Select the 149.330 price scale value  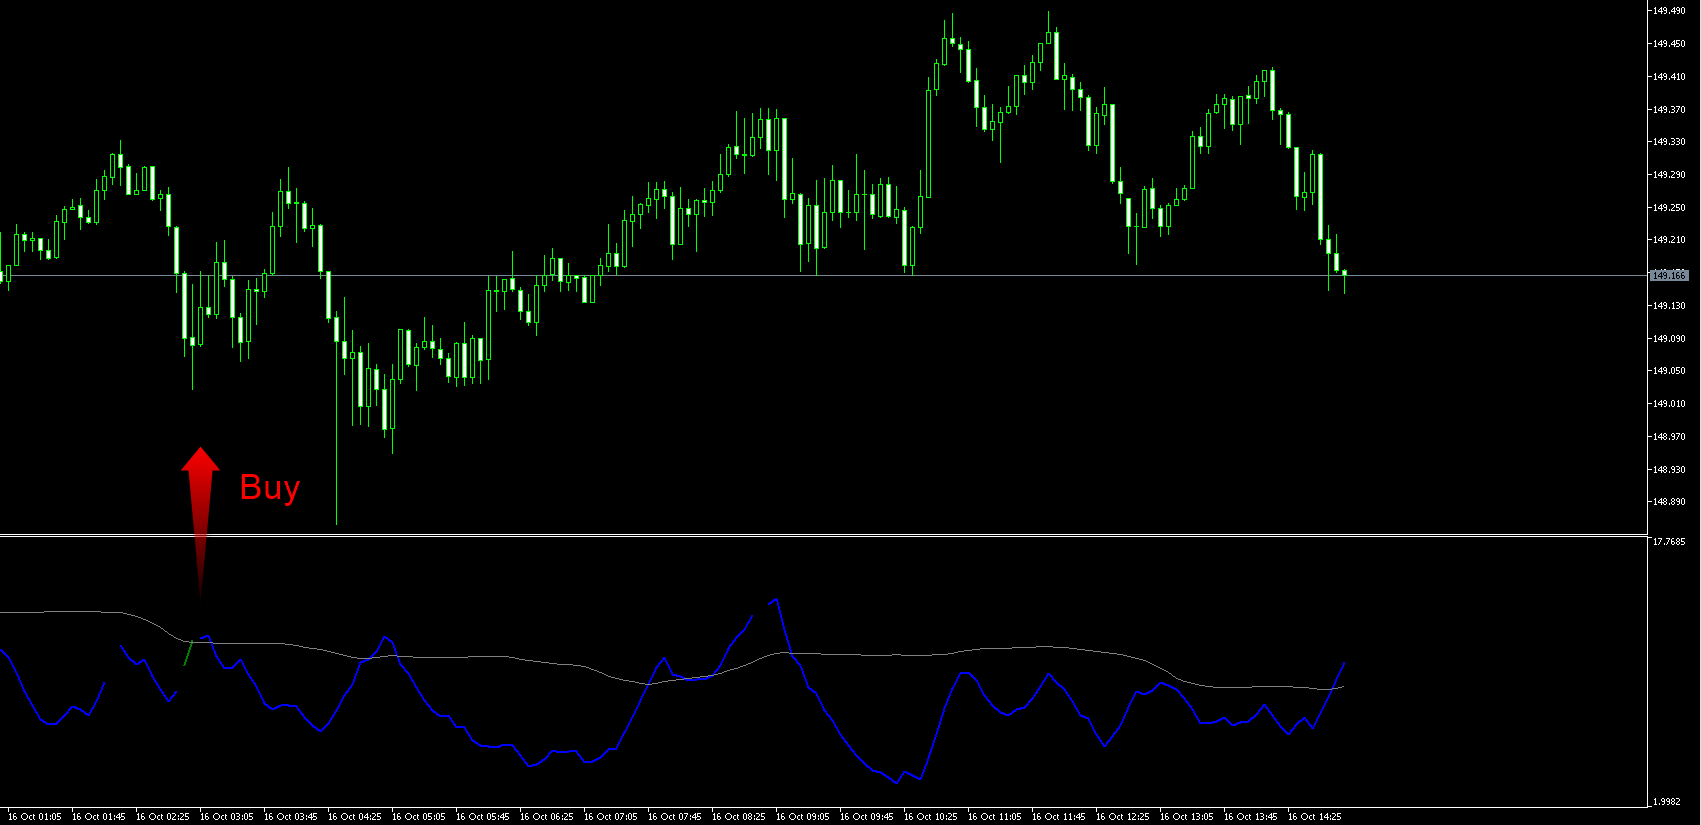(x=1669, y=142)
